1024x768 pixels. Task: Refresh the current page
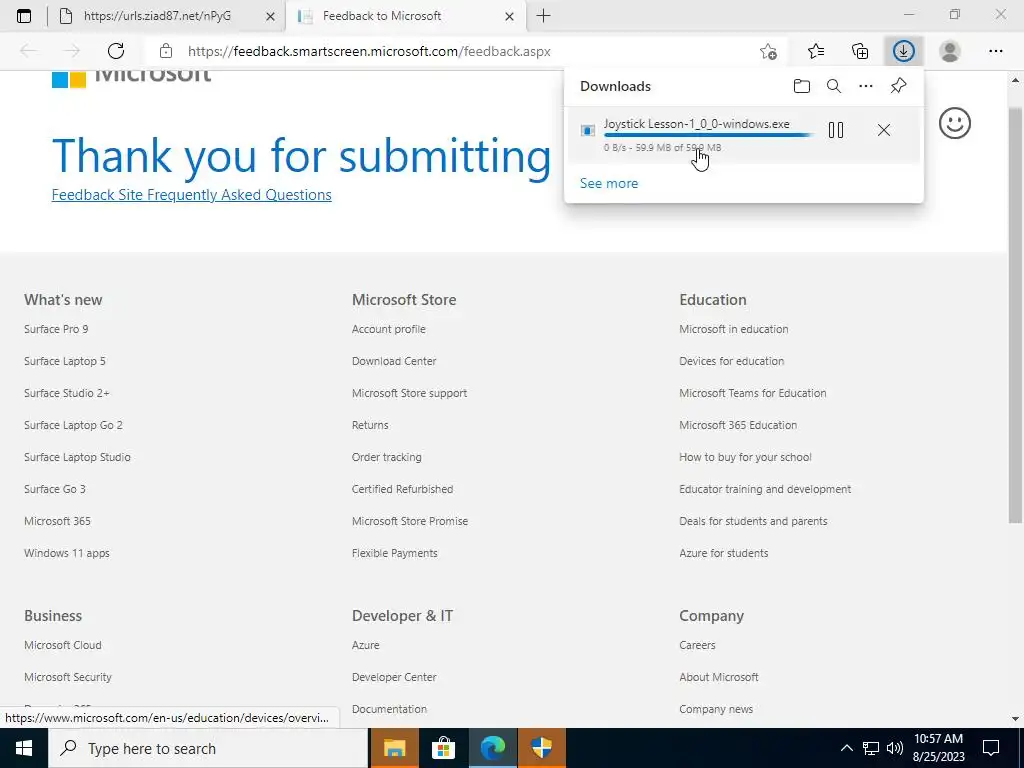[116, 51]
